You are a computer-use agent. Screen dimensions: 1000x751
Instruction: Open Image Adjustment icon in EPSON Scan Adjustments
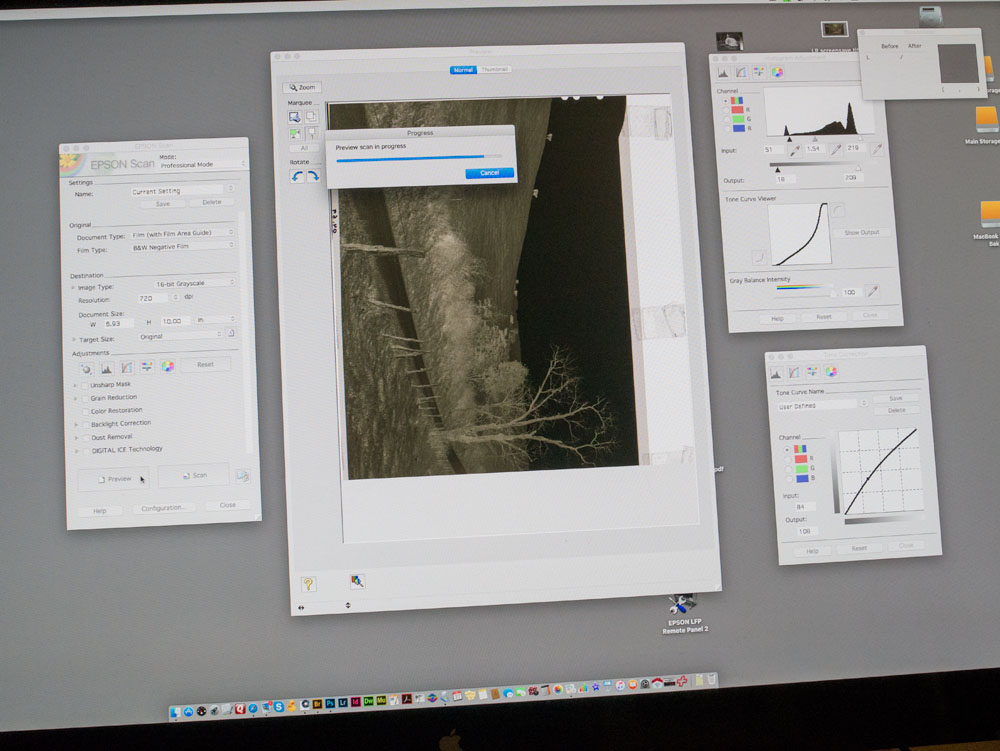[147, 367]
